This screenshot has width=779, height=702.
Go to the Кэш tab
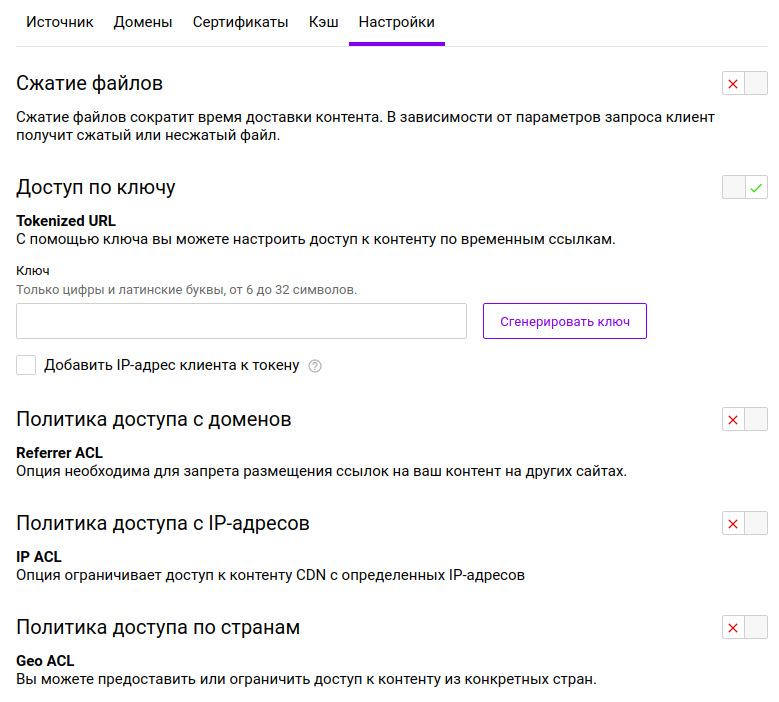(x=323, y=22)
